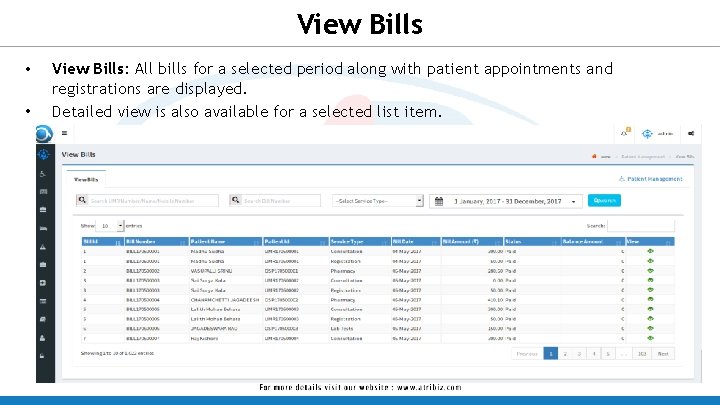Open the notifications bell icon

pyautogui.click(x=625, y=133)
